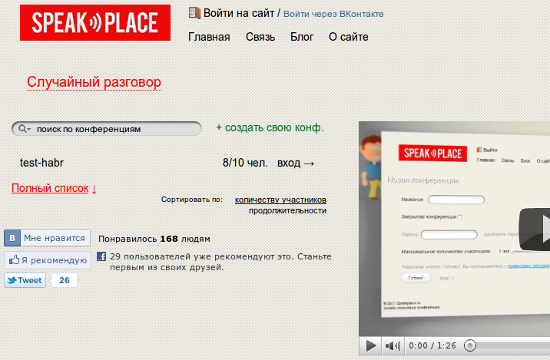
Task: Sort by продолжительности
Action: 288,211
